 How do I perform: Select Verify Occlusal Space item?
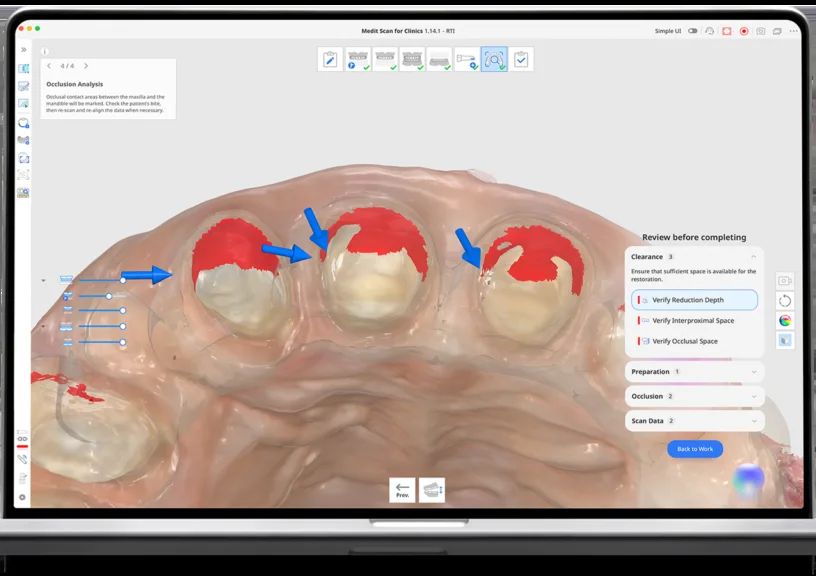(x=694, y=341)
